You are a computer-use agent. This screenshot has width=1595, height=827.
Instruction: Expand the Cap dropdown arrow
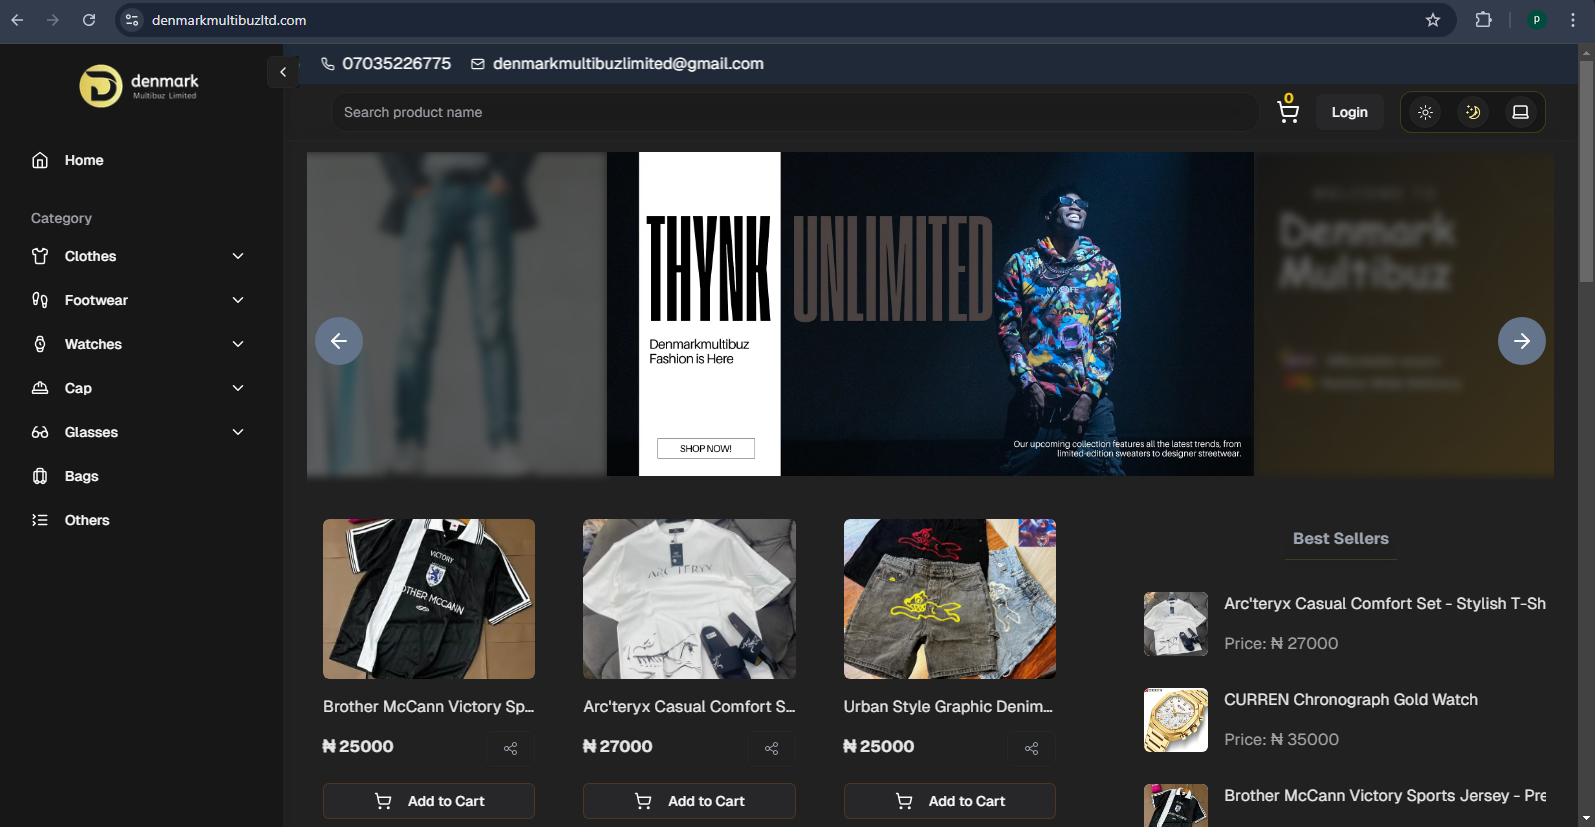point(238,388)
